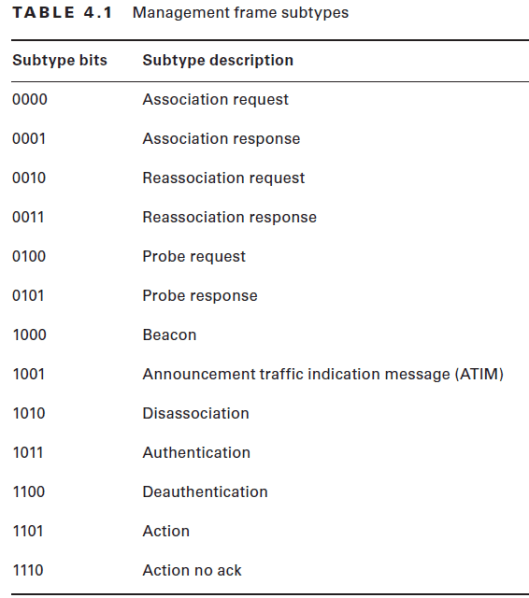Click the 'Probe request' row
Image resolution: width=529 pixels, height=598 pixels.
coord(194,257)
